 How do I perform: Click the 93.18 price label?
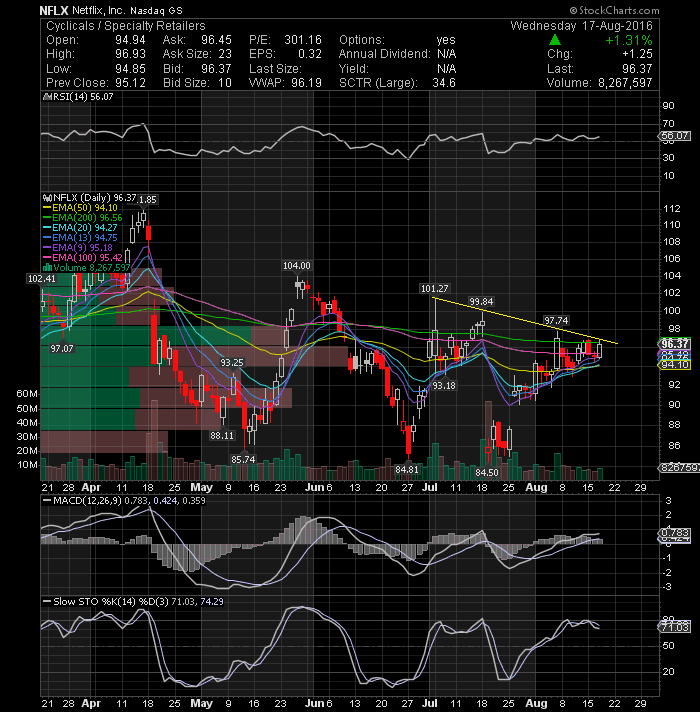pyautogui.click(x=444, y=386)
